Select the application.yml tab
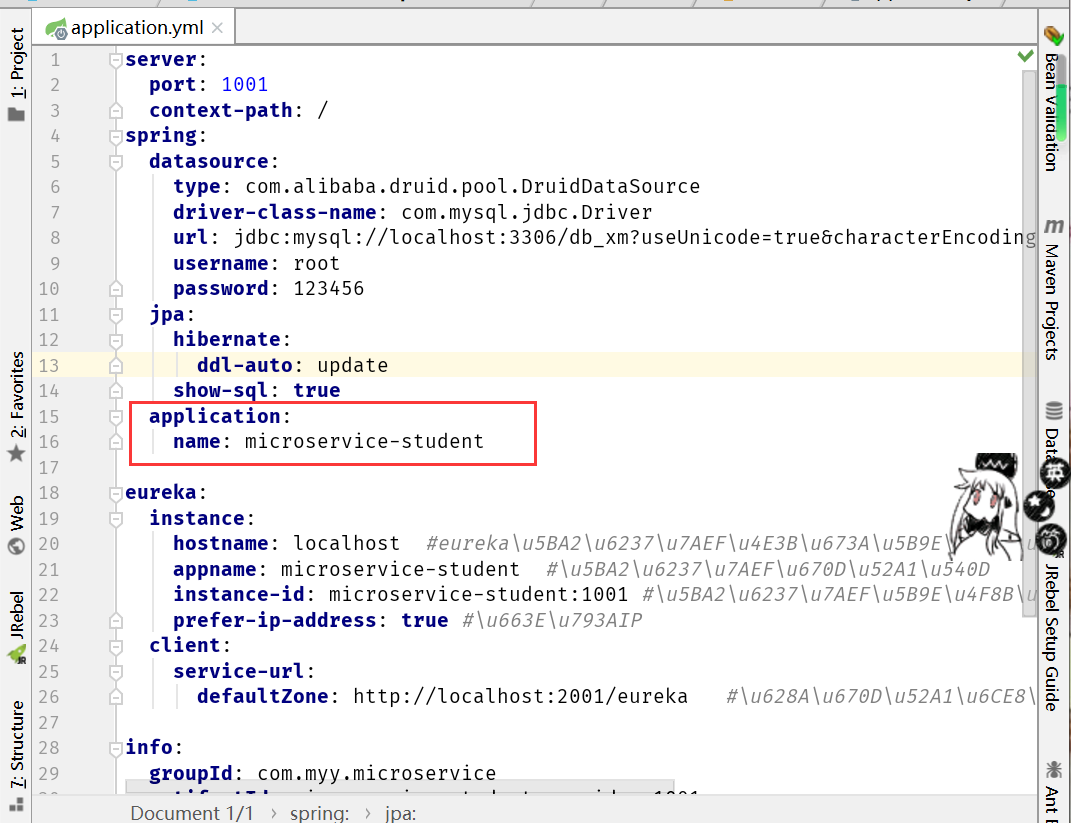 click(x=134, y=27)
